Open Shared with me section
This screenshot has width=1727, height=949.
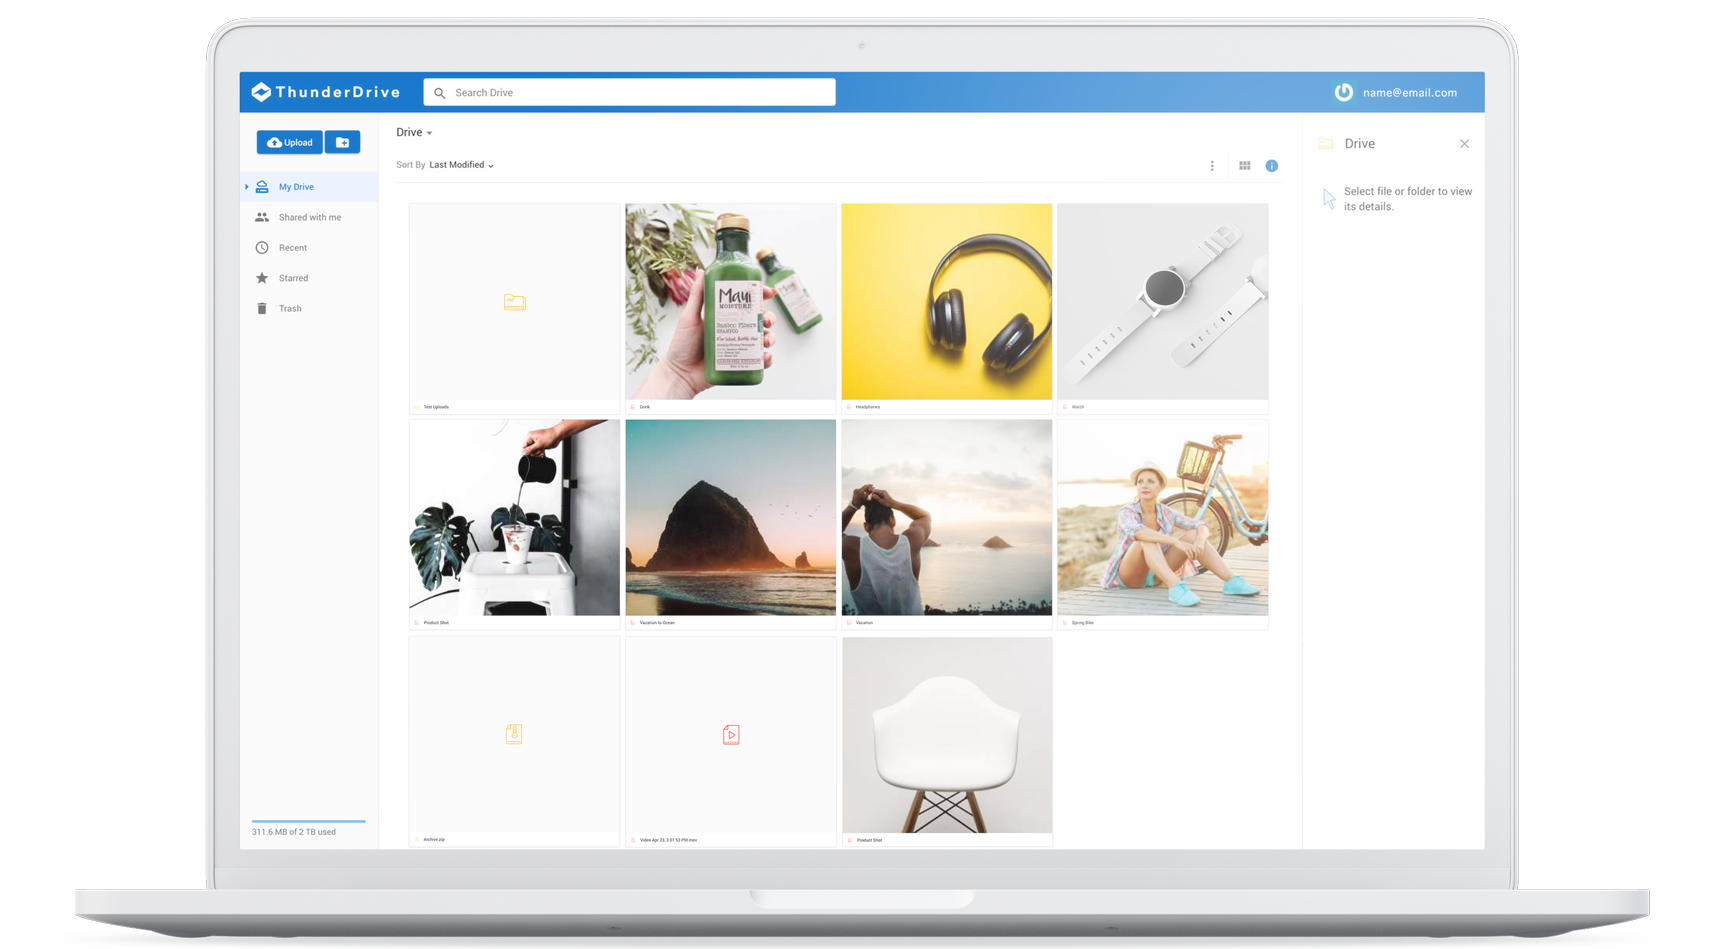click(x=309, y=217)
